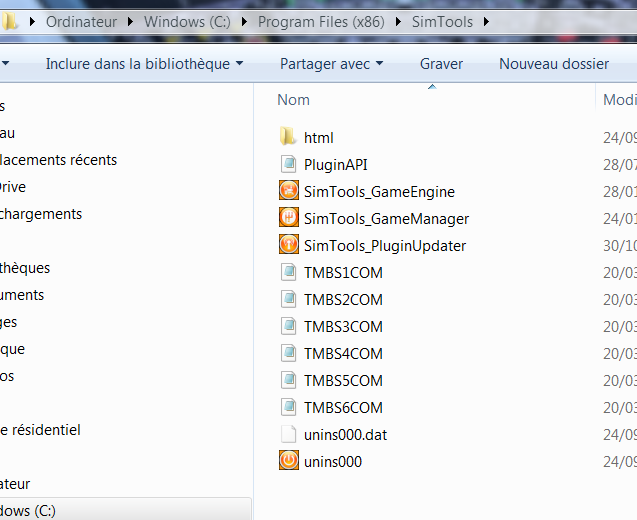Select the SimTools_GameManager application icon
The image size is (637, 520).
click(288, 218)
